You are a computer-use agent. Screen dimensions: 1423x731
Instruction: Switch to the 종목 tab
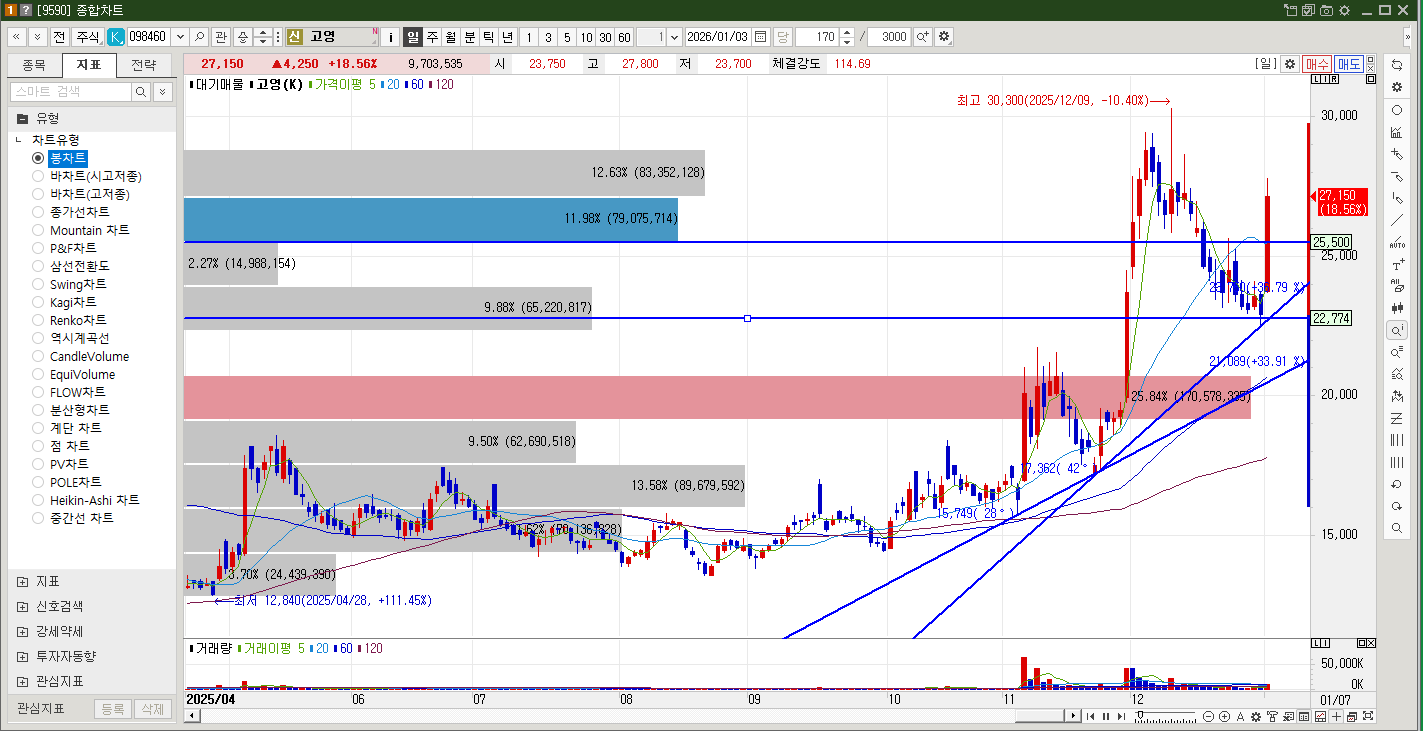[34, 66]
